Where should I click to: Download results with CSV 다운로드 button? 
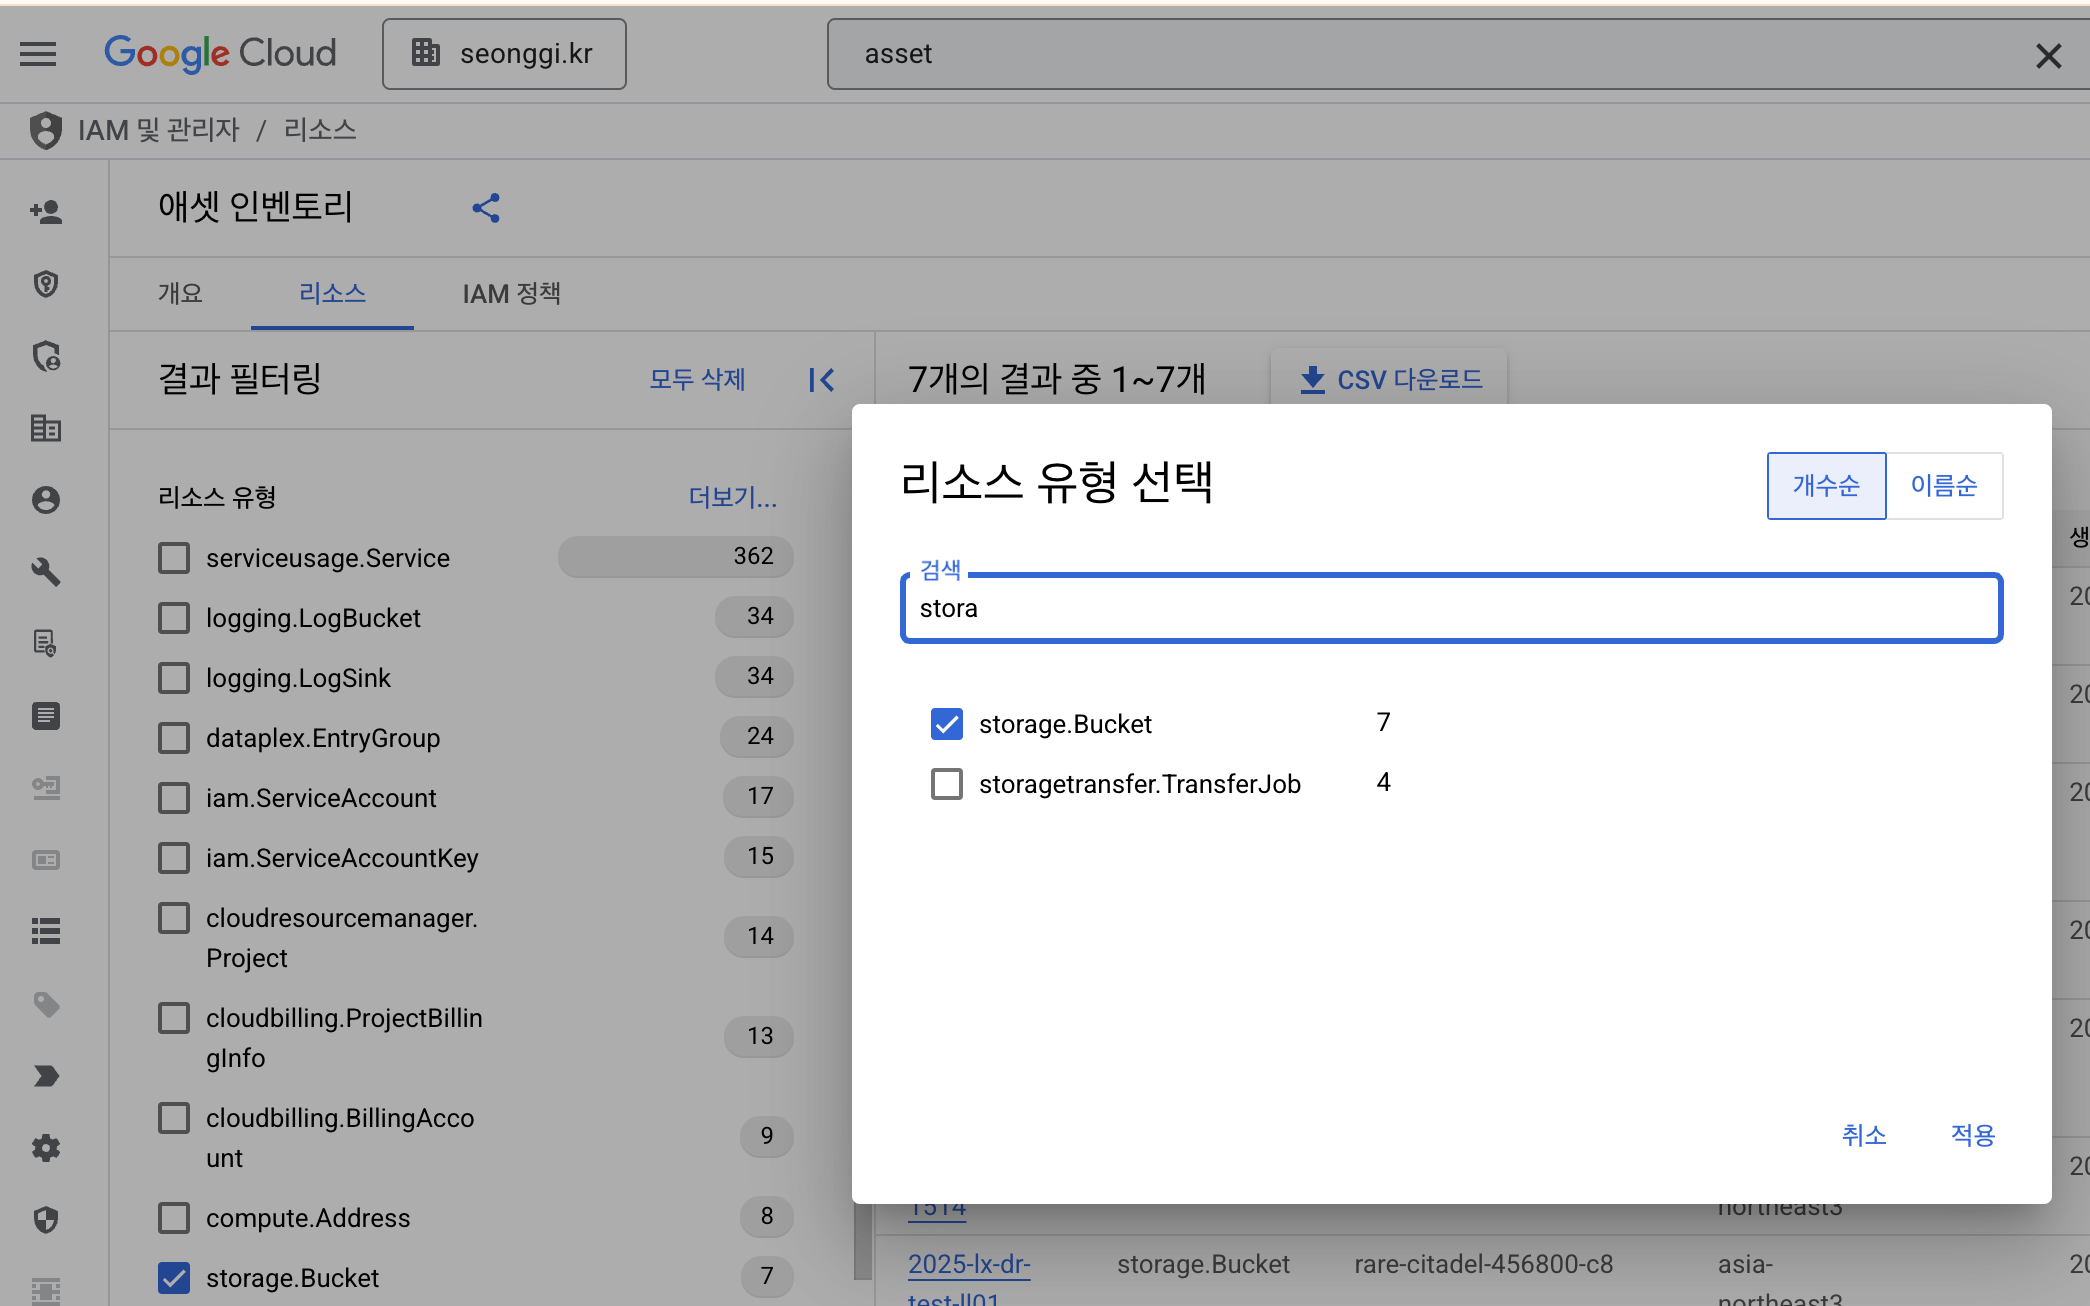pos(1390,380)
